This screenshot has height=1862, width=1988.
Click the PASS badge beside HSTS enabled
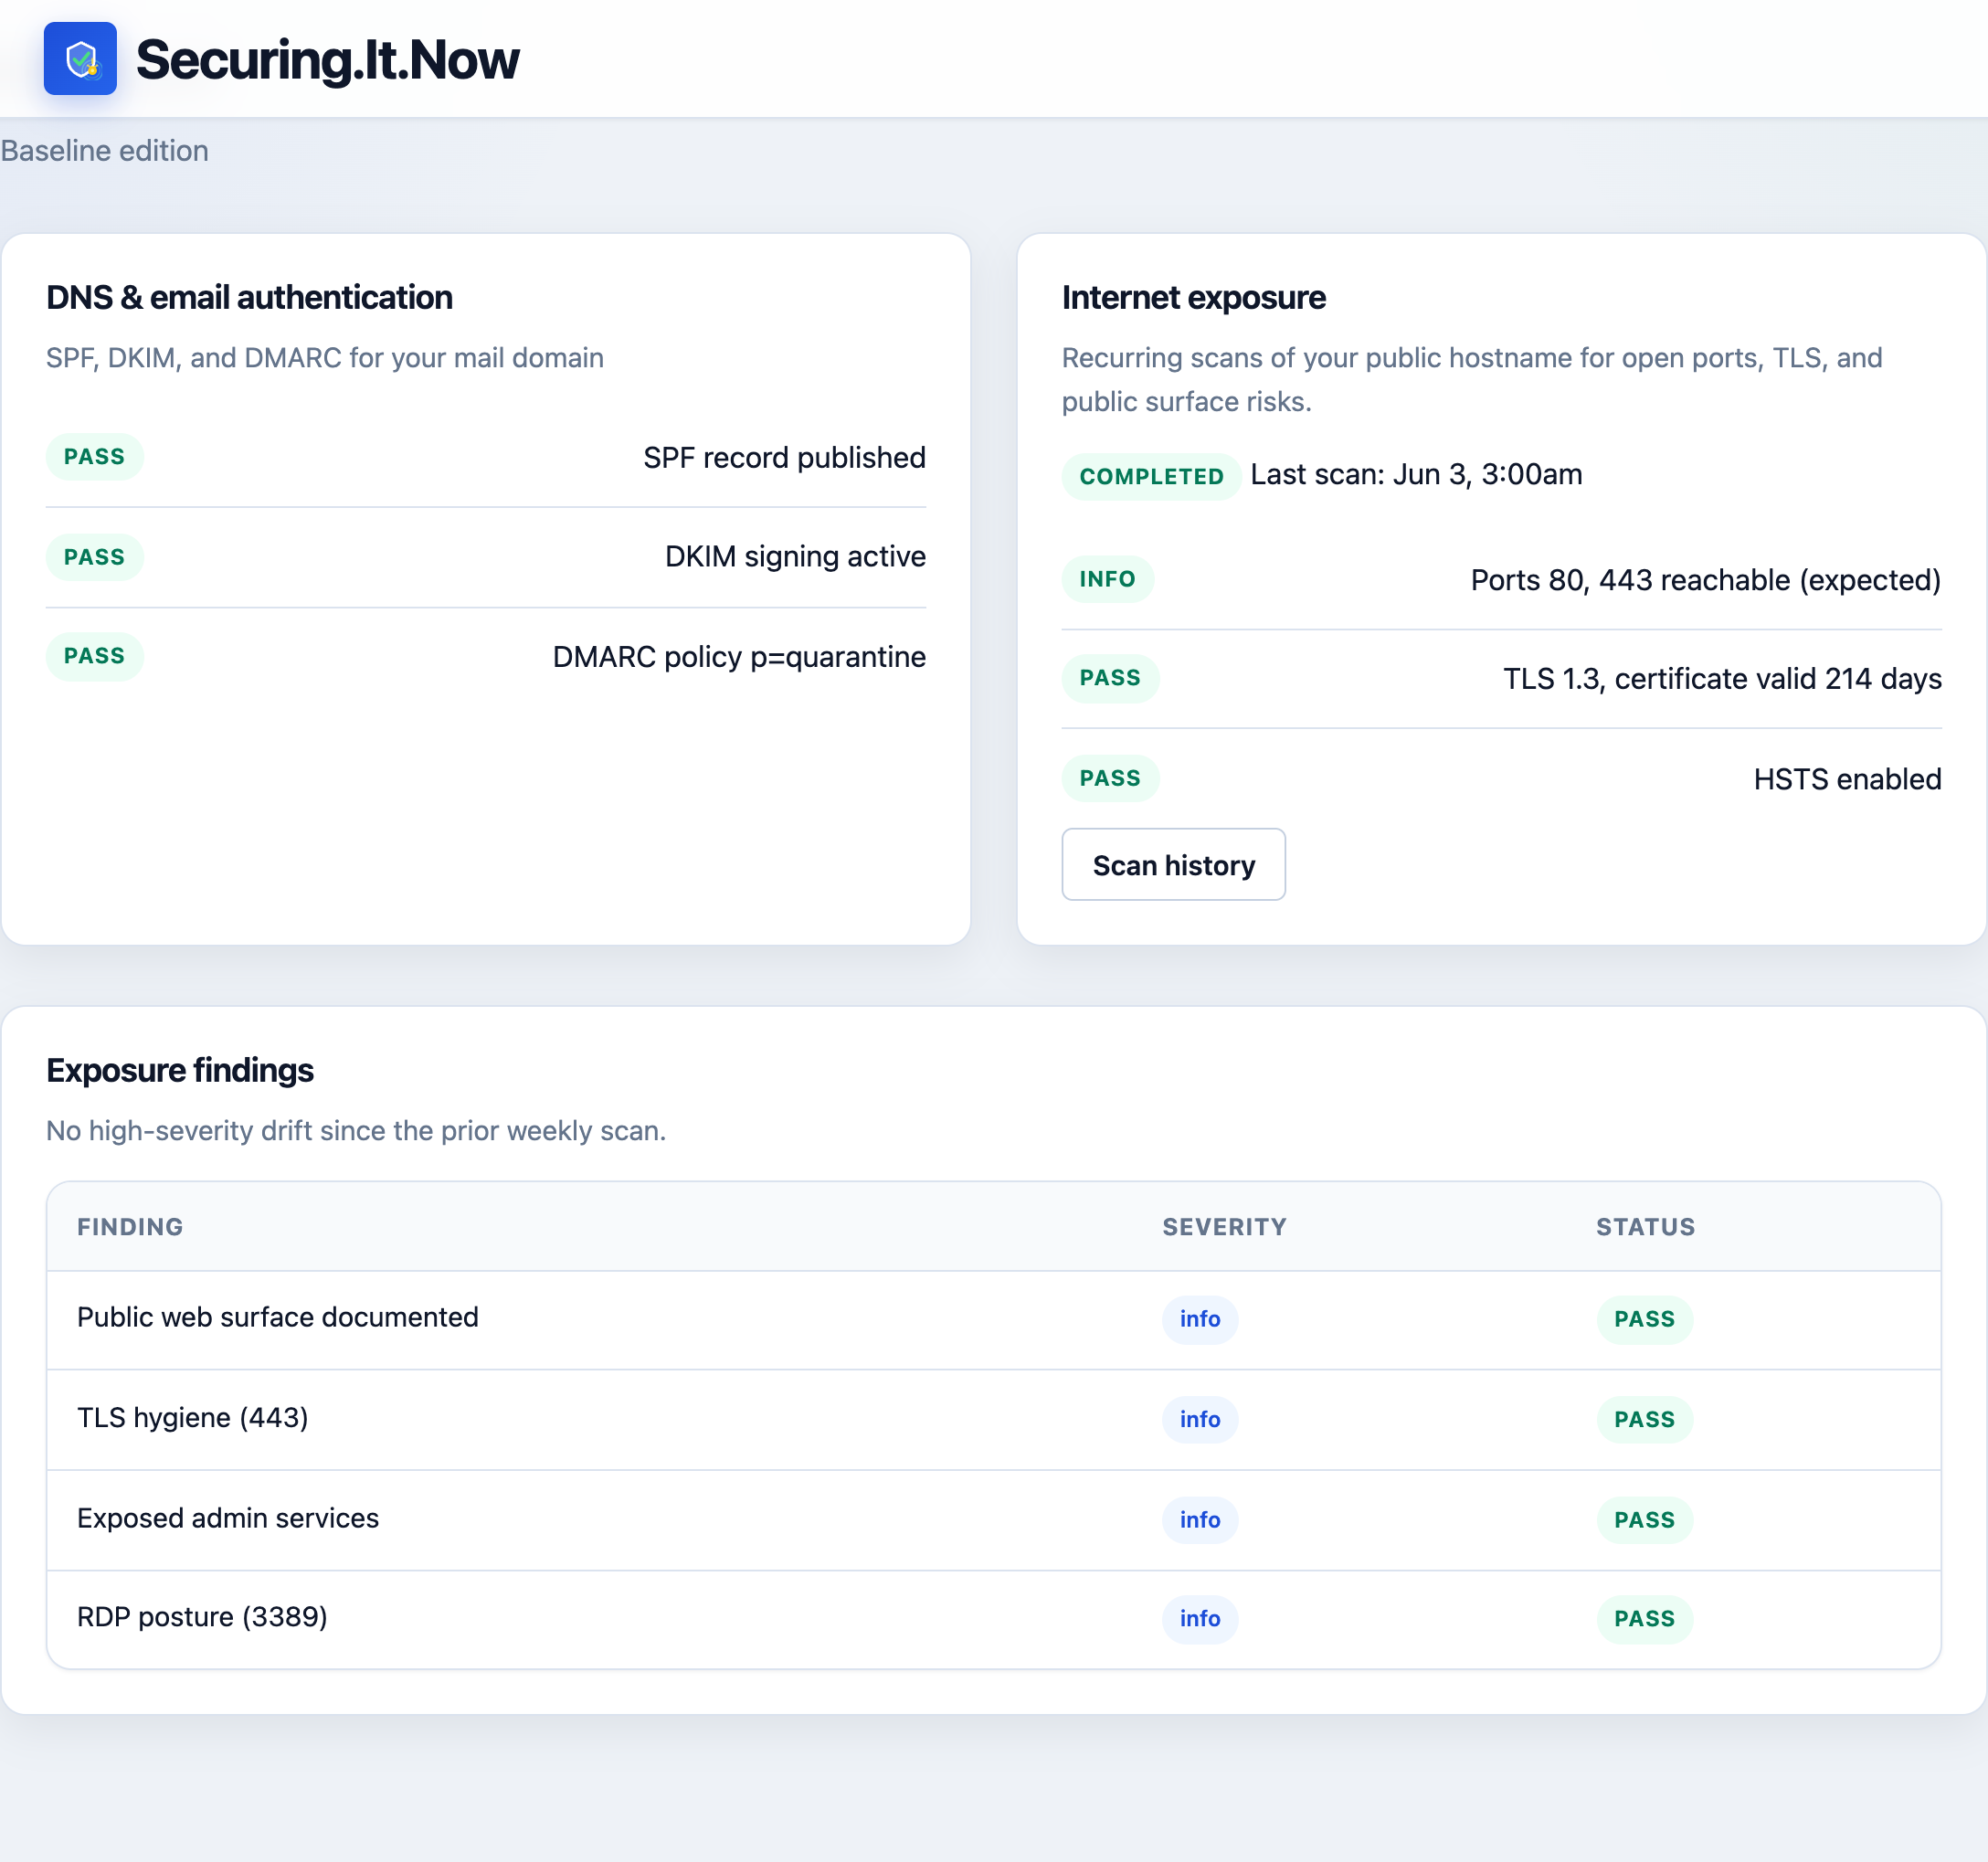[x=1109, y=778]
